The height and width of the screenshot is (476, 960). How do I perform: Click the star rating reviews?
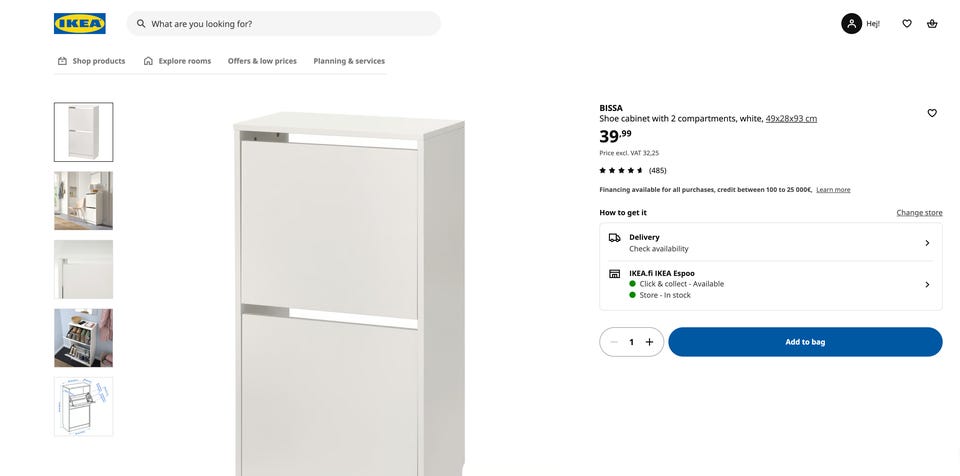(x=632, y=170)
